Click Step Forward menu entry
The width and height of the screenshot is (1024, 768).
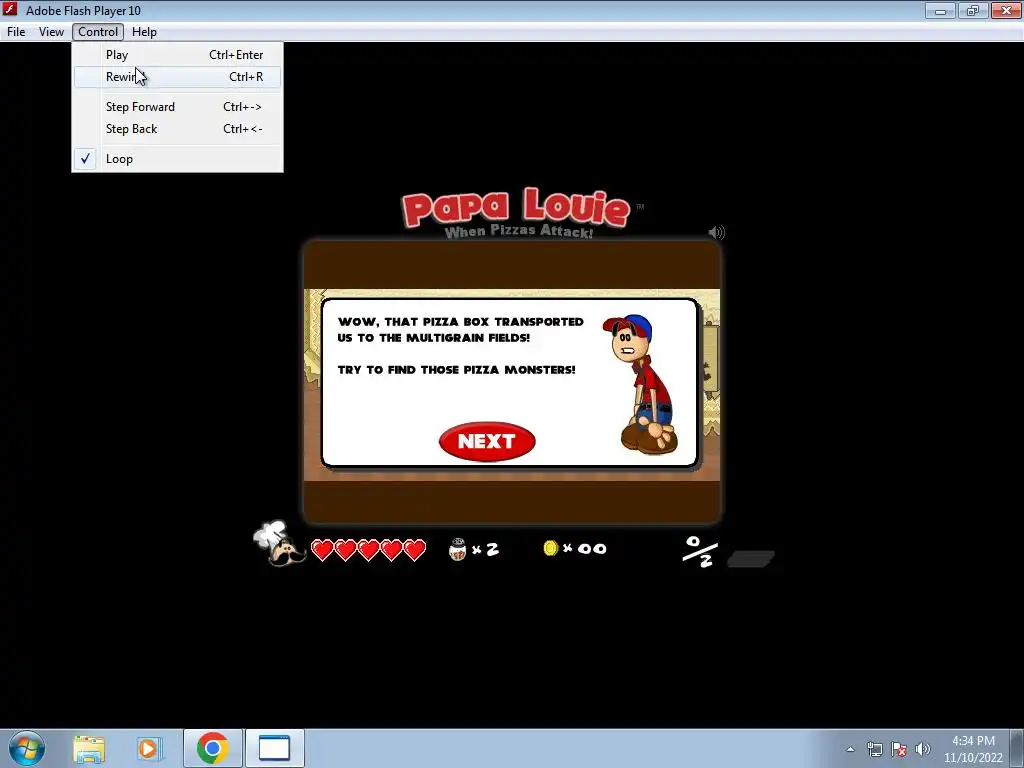(178, 106)
